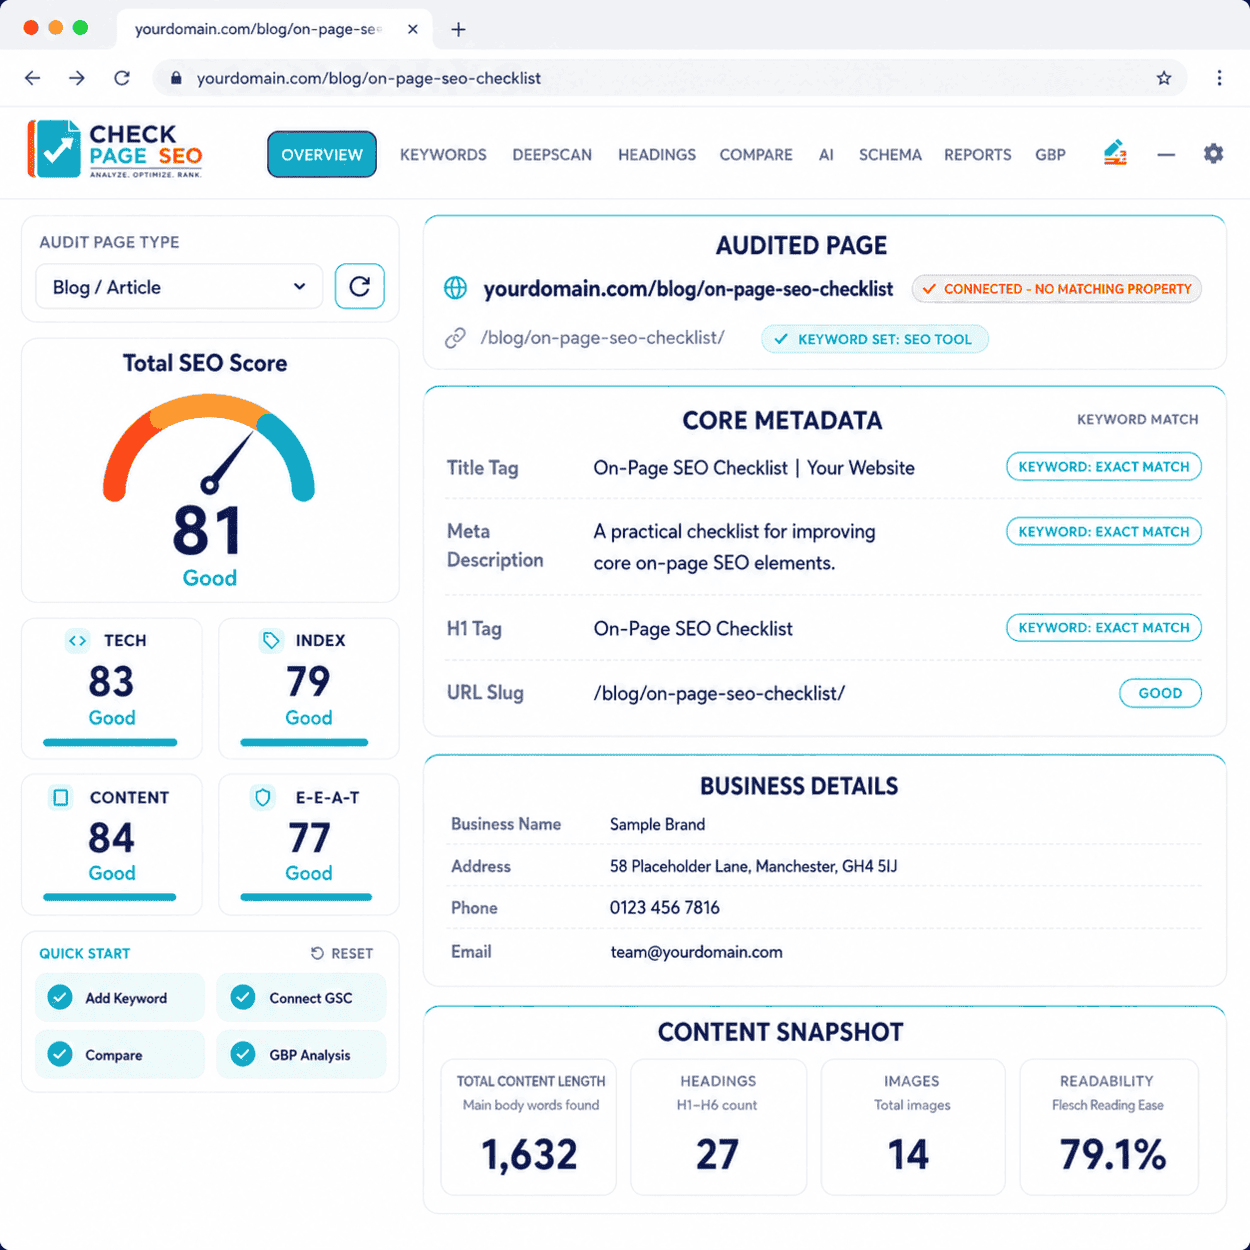This screenshot has width=1250, height=1250.
Task: Click Keyword: Exact Match badge for Title Tag
Action: (x=1104, y=467)
